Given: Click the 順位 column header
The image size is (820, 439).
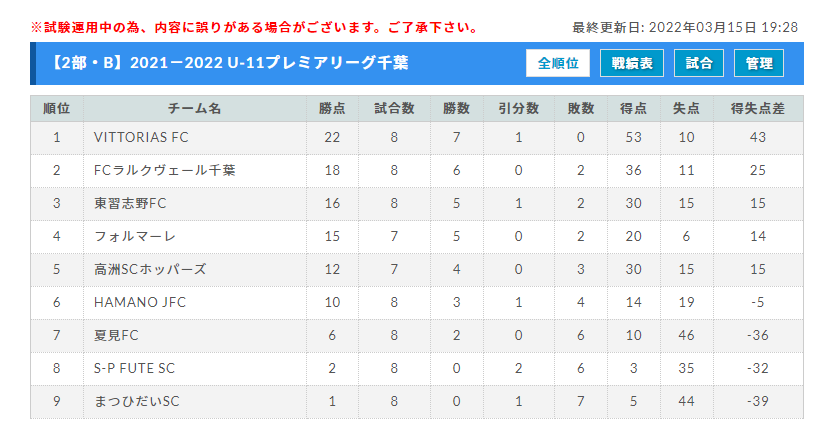Looking at the screenshot, I should click(x=56, y=108).
